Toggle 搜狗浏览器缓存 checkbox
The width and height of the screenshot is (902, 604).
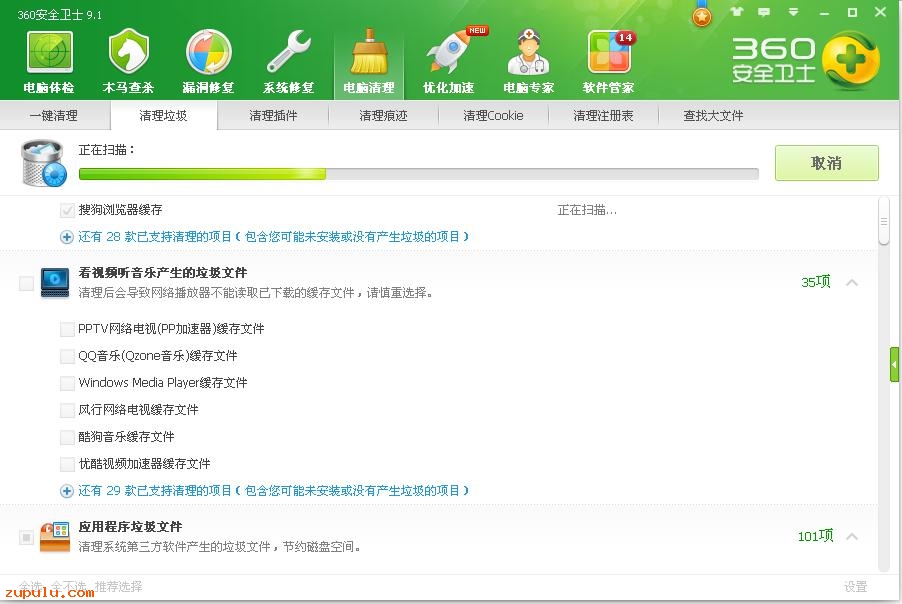click(67, 210)
